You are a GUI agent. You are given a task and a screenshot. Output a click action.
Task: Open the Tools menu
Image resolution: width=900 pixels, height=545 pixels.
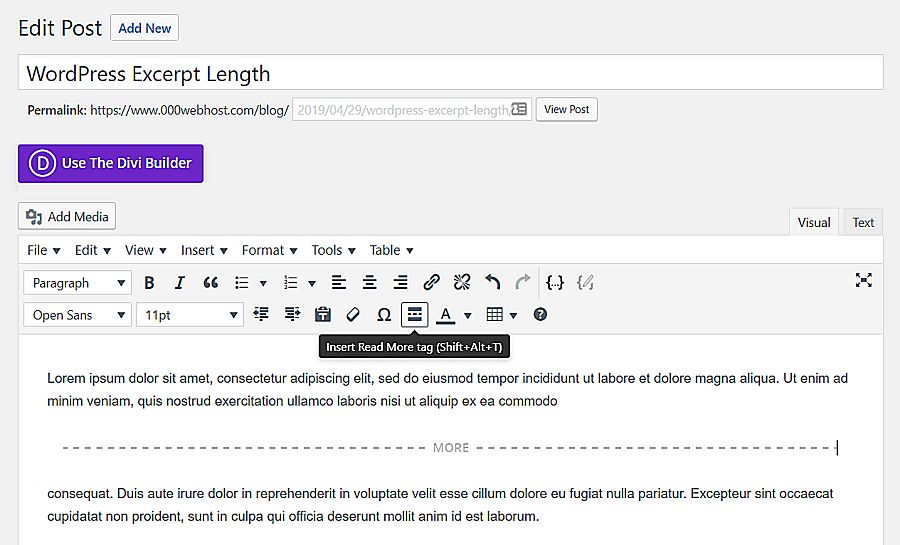tap(333, 250)
